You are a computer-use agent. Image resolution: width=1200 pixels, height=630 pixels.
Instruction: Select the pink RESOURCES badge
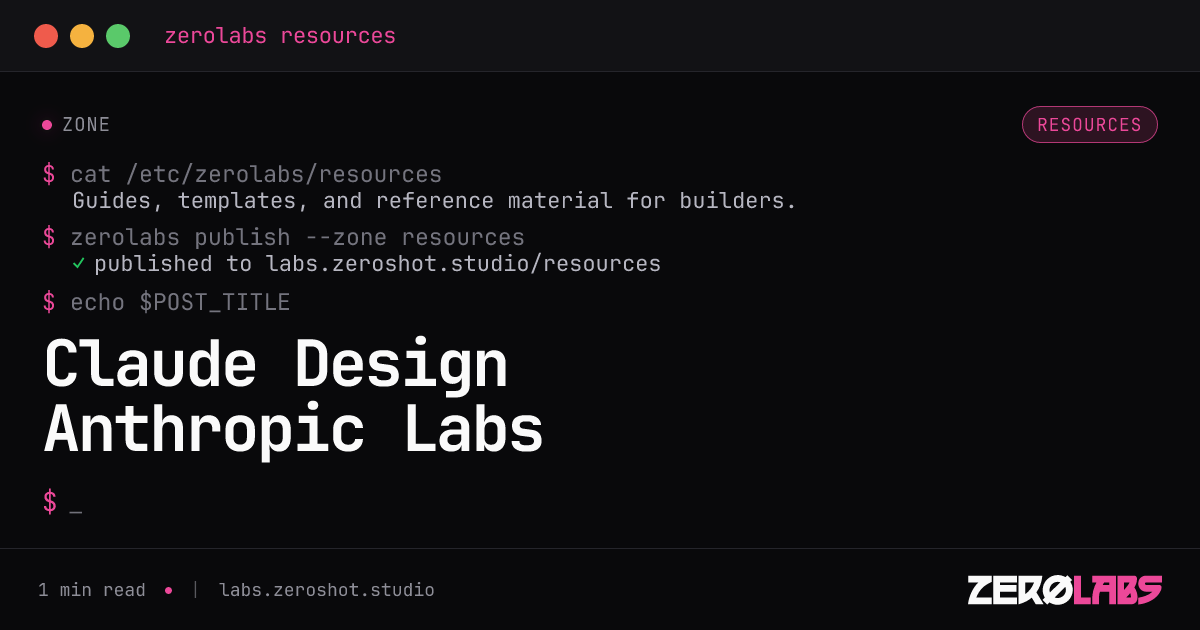click(x=1089, y=125)
